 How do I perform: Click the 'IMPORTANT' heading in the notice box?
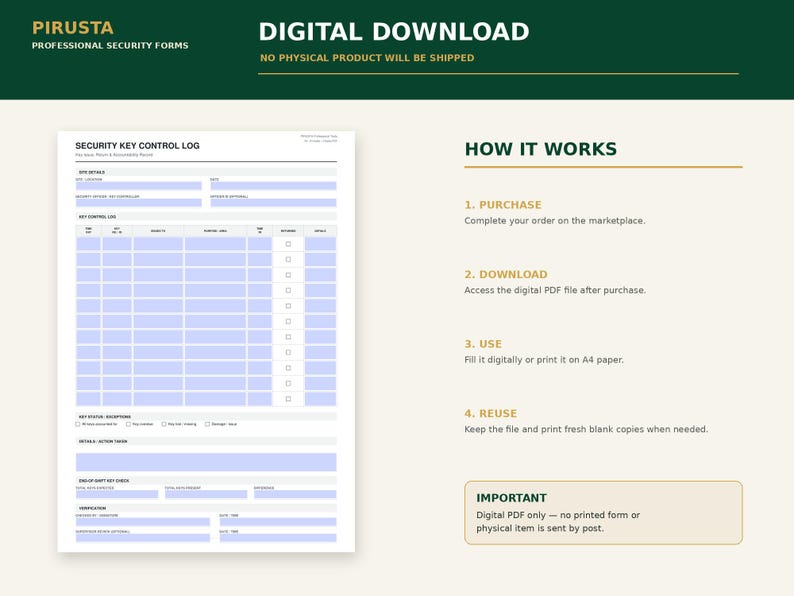tap(511, 498)
